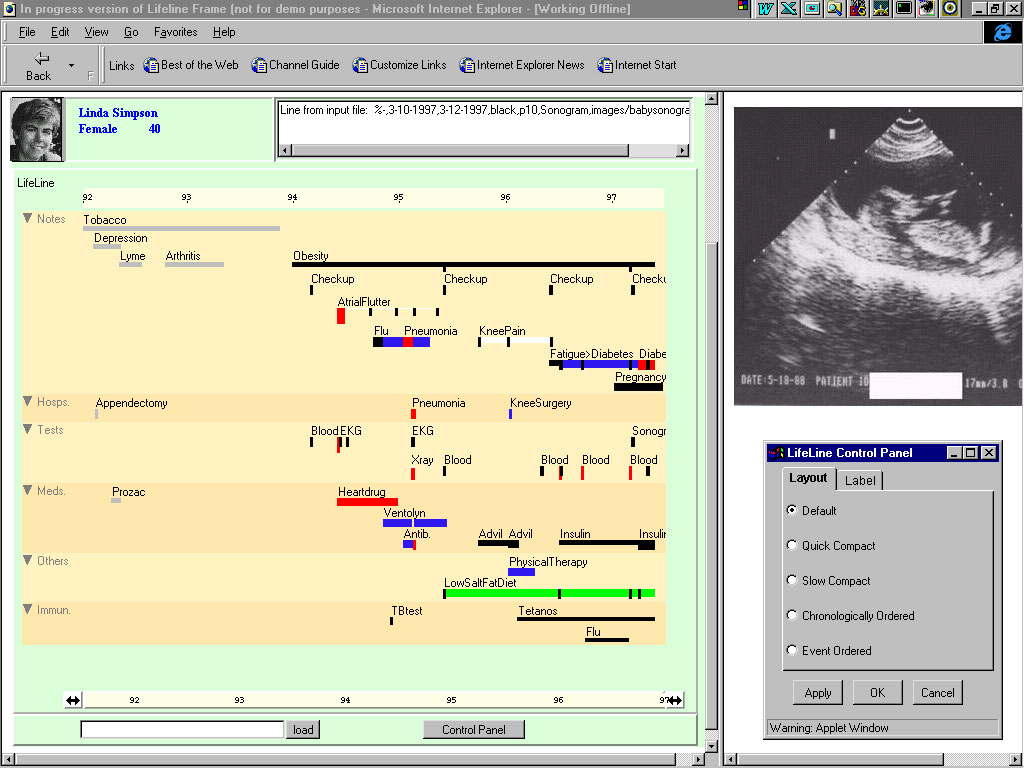This screenshot has width=1024, height=768.
Task: Click the ship wheel icon in shortcut bar
Action: pos(881,8)
